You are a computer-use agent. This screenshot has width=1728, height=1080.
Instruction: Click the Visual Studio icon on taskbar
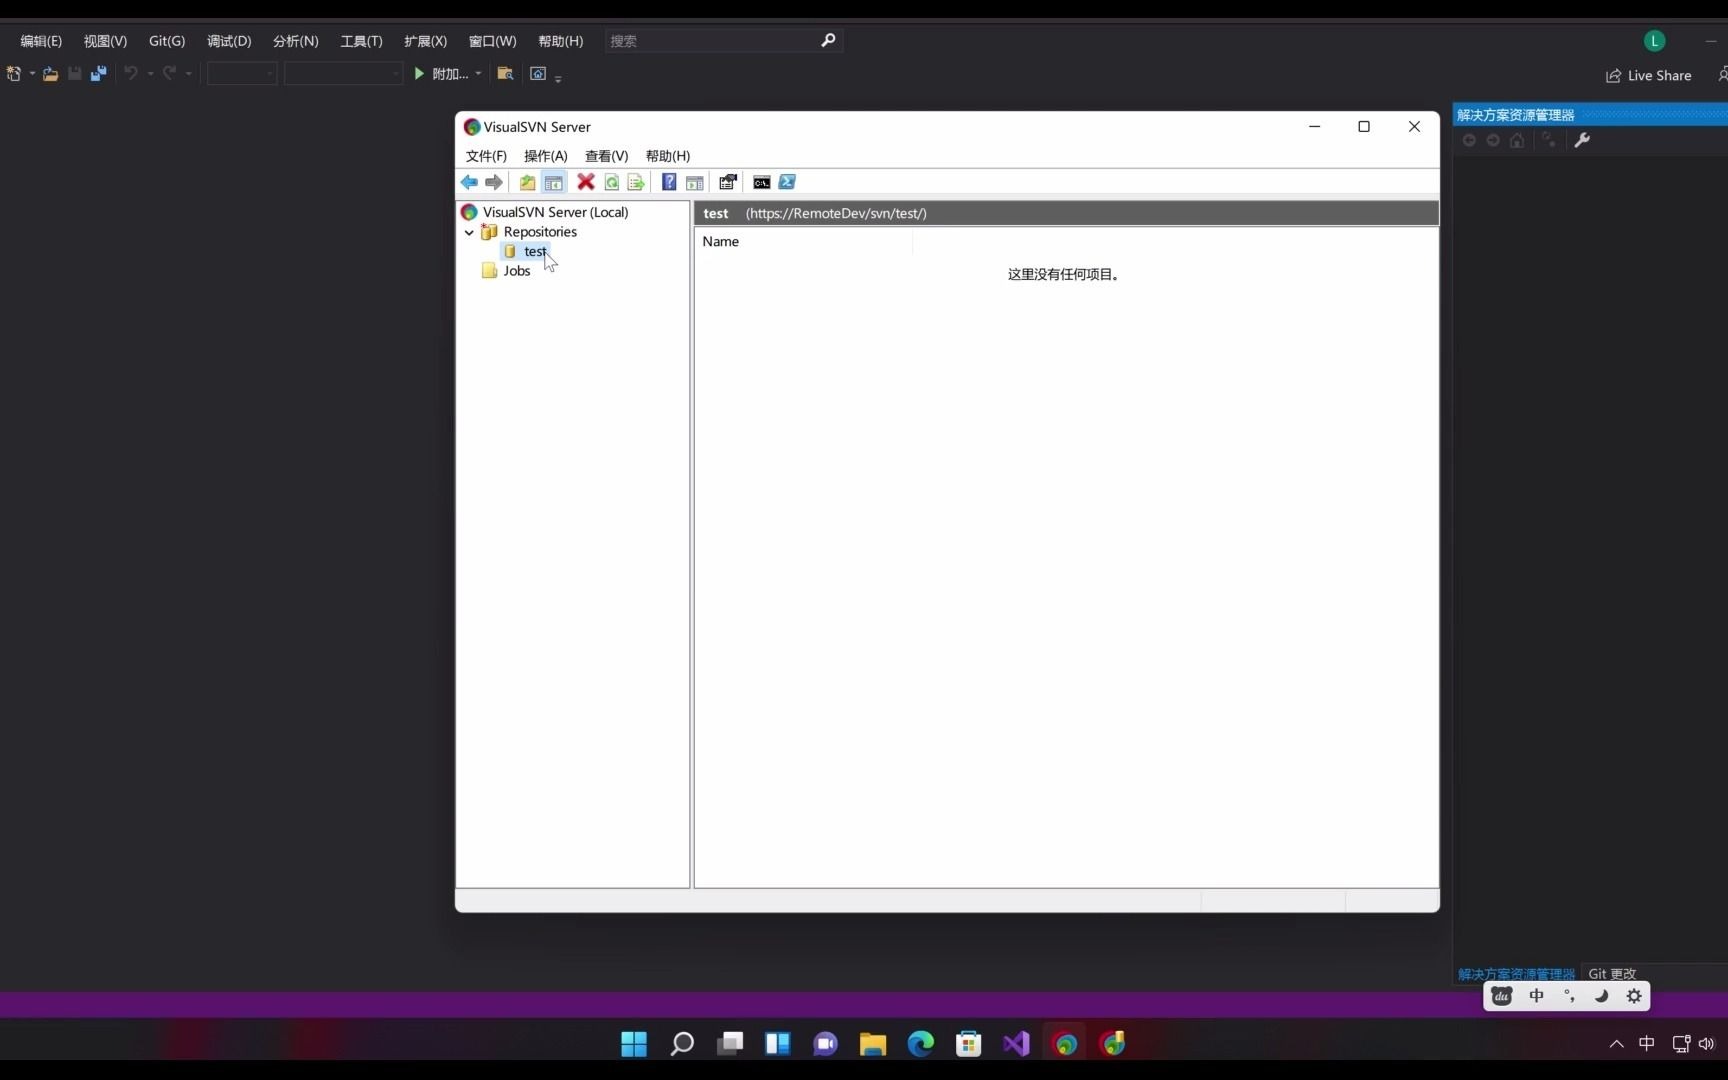[1017, 1044]
